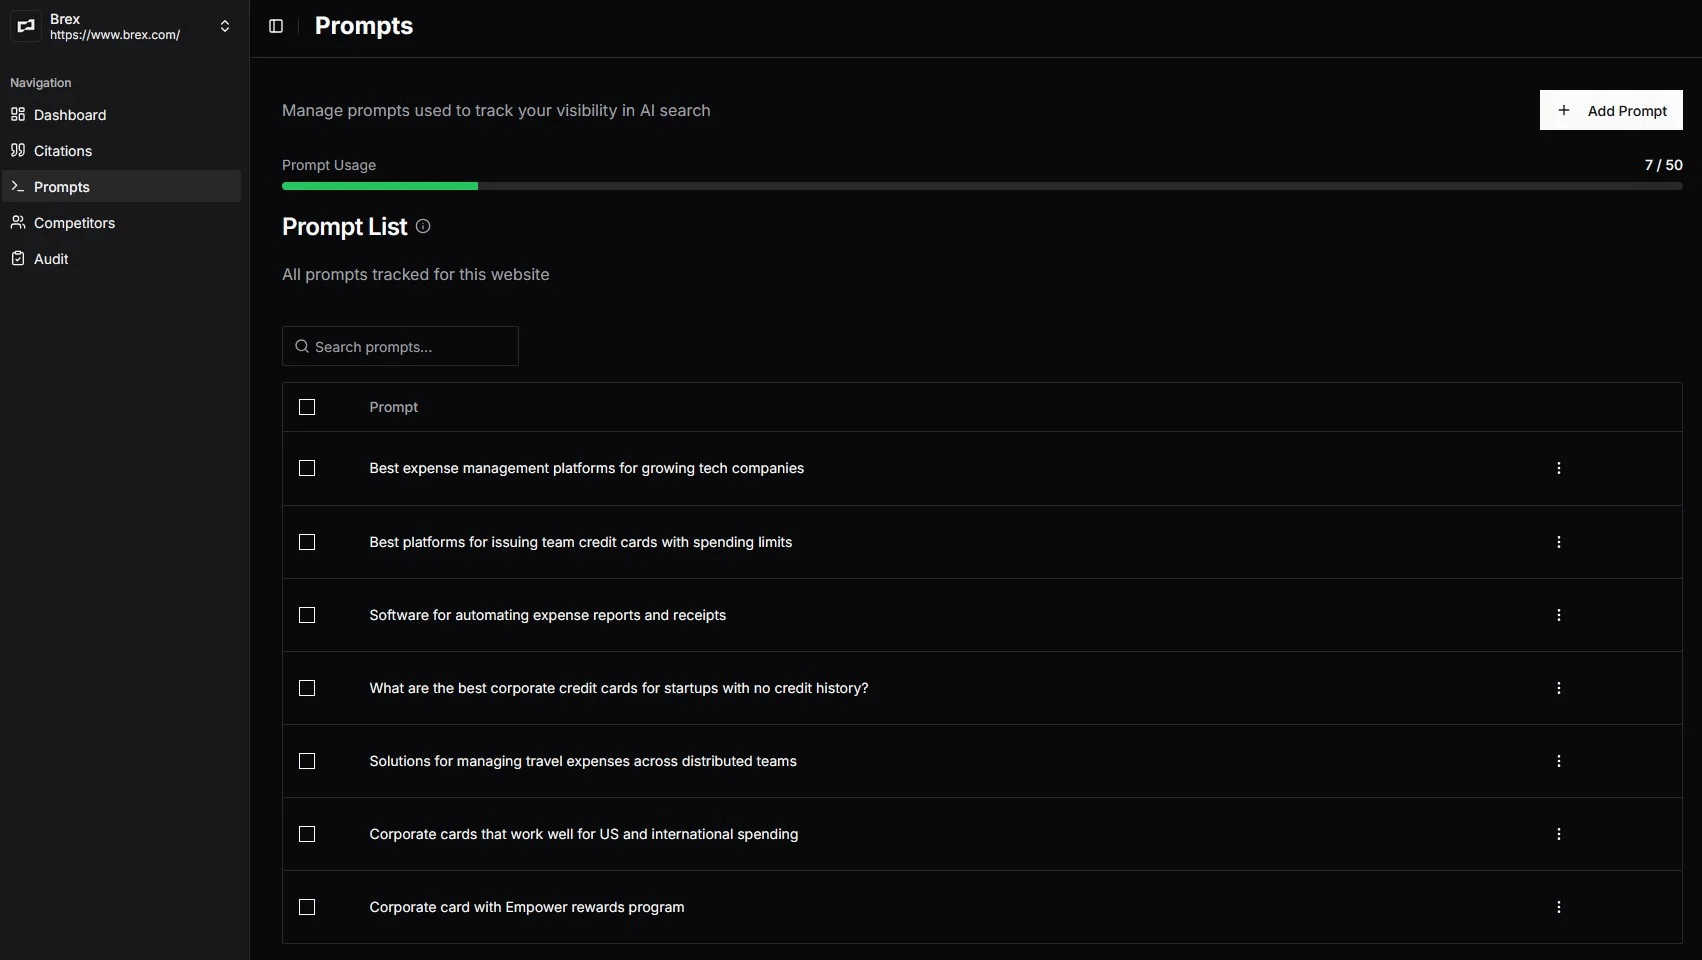Open the workspace switcher chevron next to Brex
The height and width of the screenshot is (960, 1702).
pos(225,26)
